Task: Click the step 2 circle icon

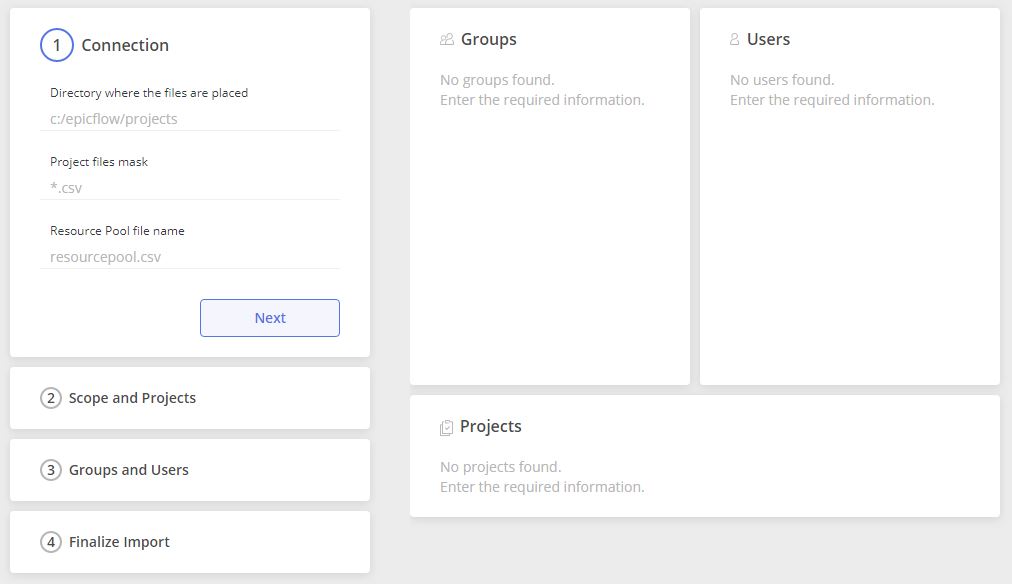Action: coord(51,398)
